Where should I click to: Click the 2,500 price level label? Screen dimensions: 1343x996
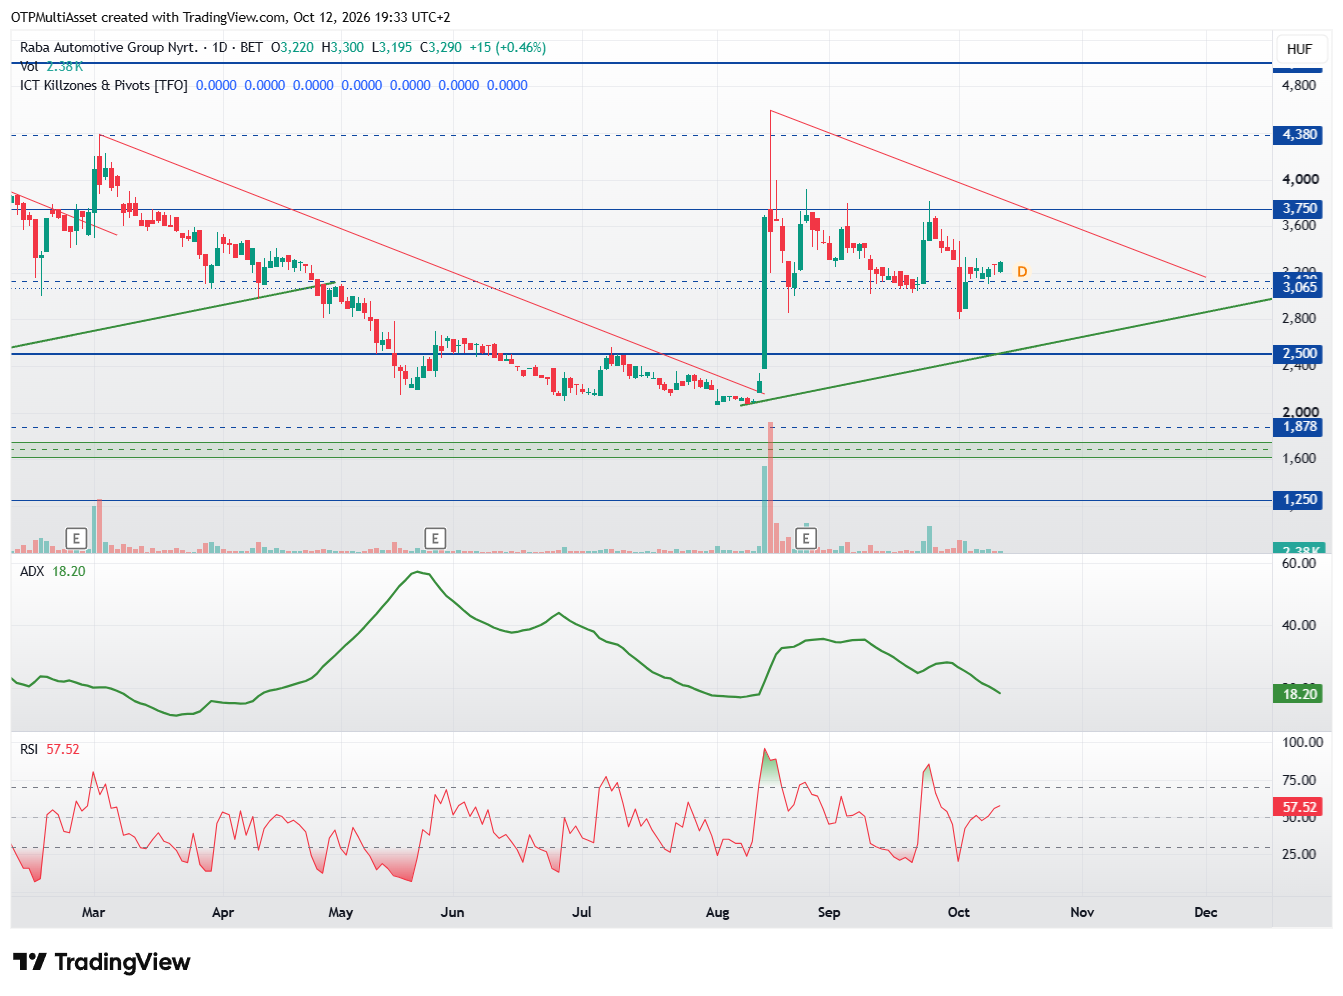coord(1298,354)
